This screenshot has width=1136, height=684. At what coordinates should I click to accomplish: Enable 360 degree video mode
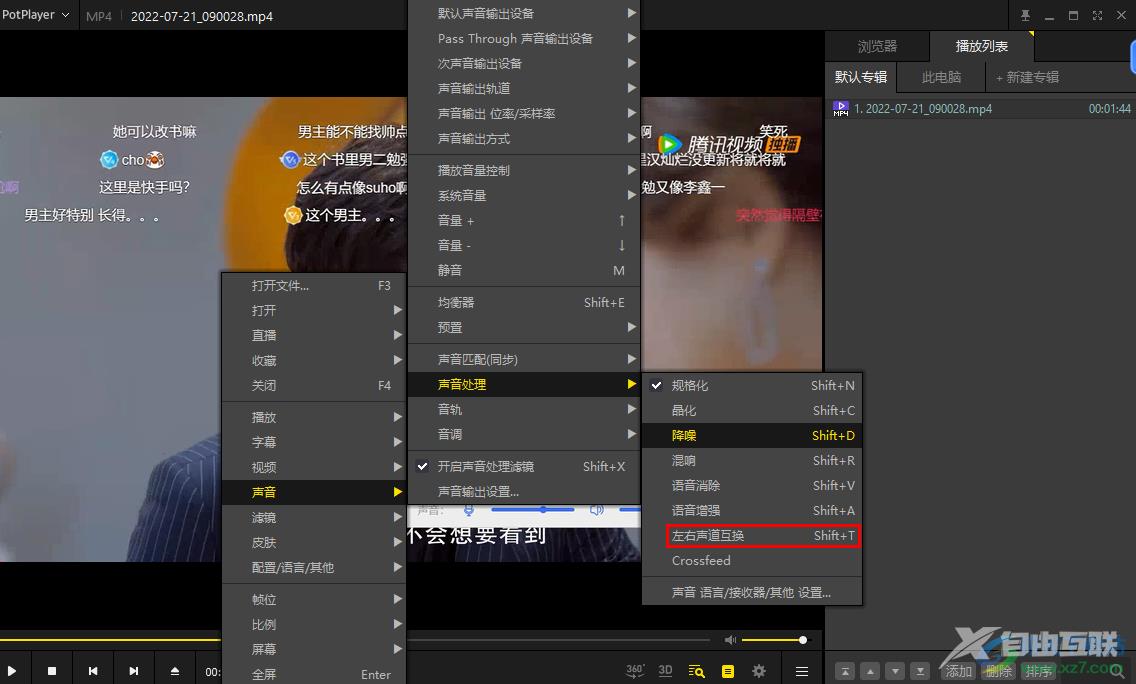[635, 671]
